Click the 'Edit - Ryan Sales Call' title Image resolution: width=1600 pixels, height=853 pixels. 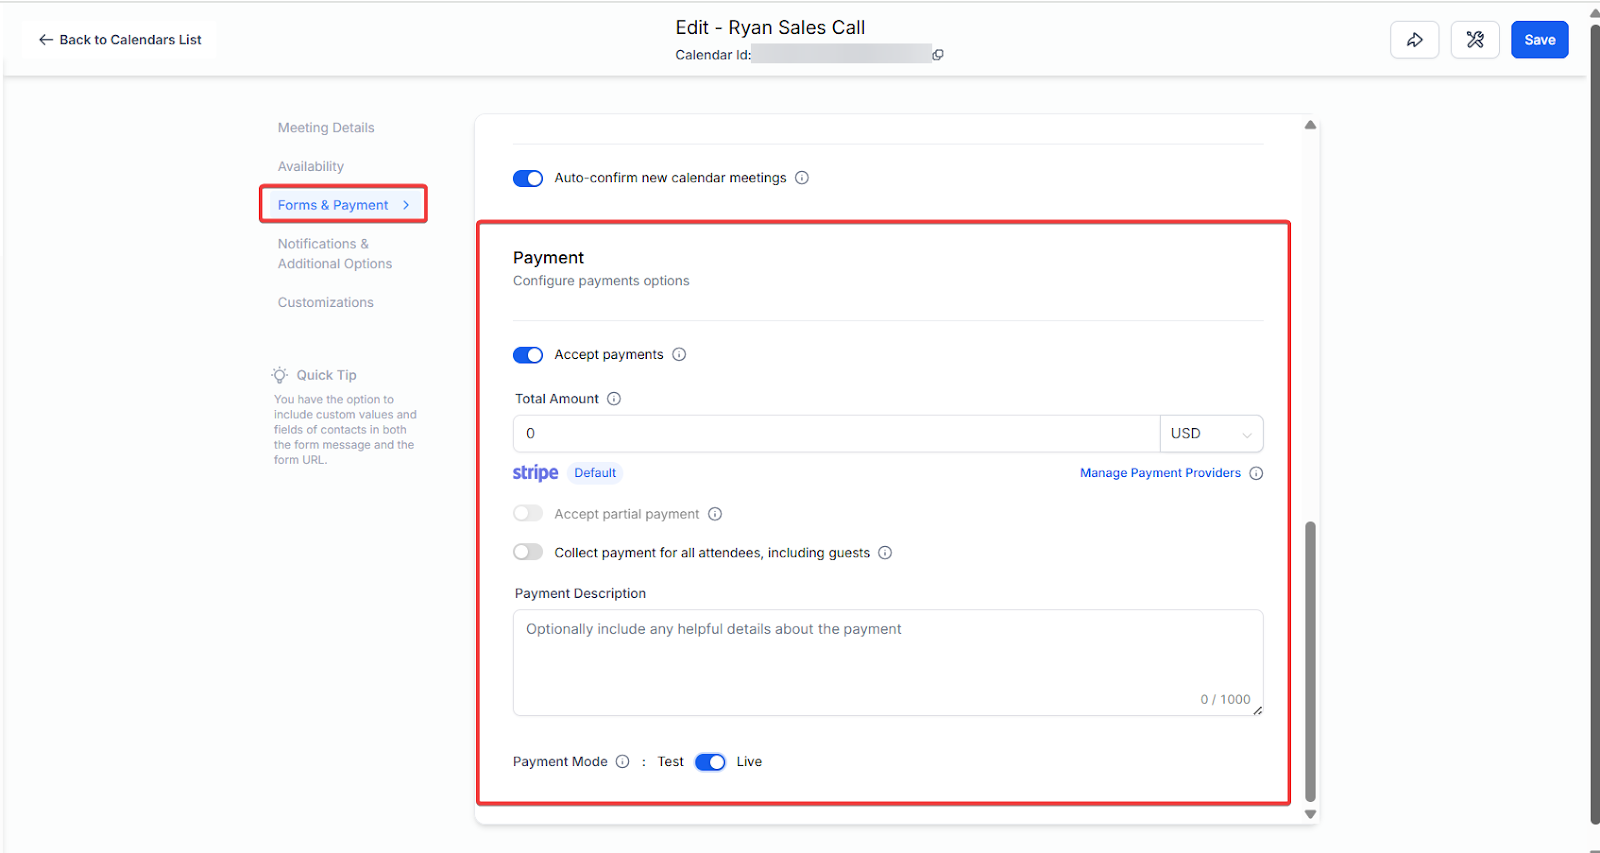coord(770,27)
